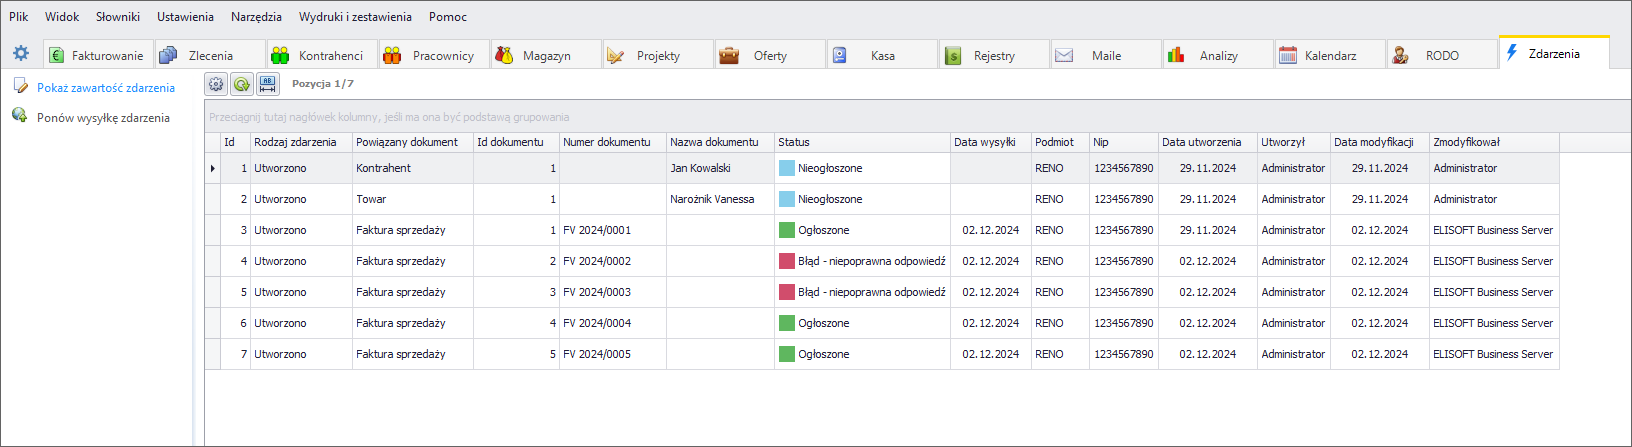Viewport: 1632px width, 447px height.
Task: Open the Słowniki menu
Action: 118,17
